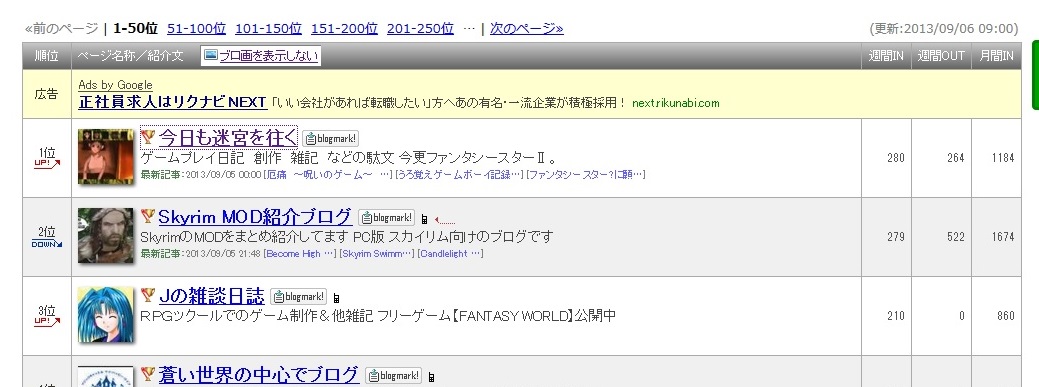Click trophy icon beside Skyrim MOD紹介ブログ
The width and height of the screenshot is (1039, 387).
[148, 216]
